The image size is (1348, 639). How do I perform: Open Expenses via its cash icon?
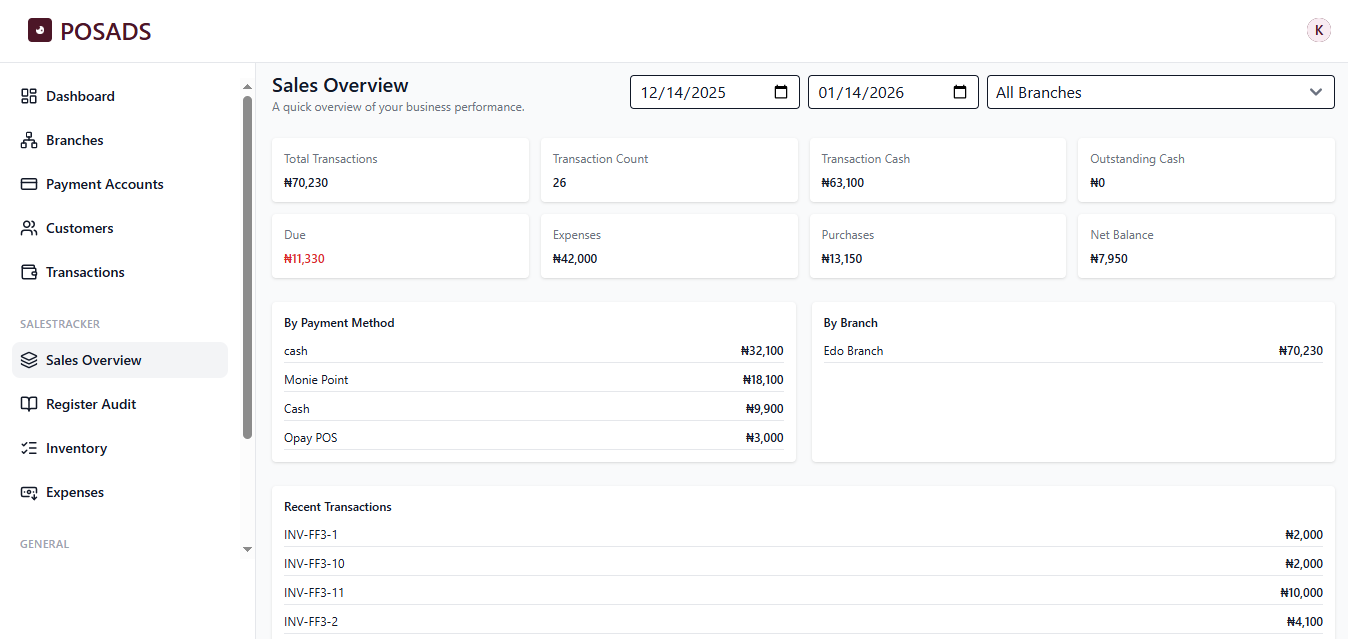(29, 491)
